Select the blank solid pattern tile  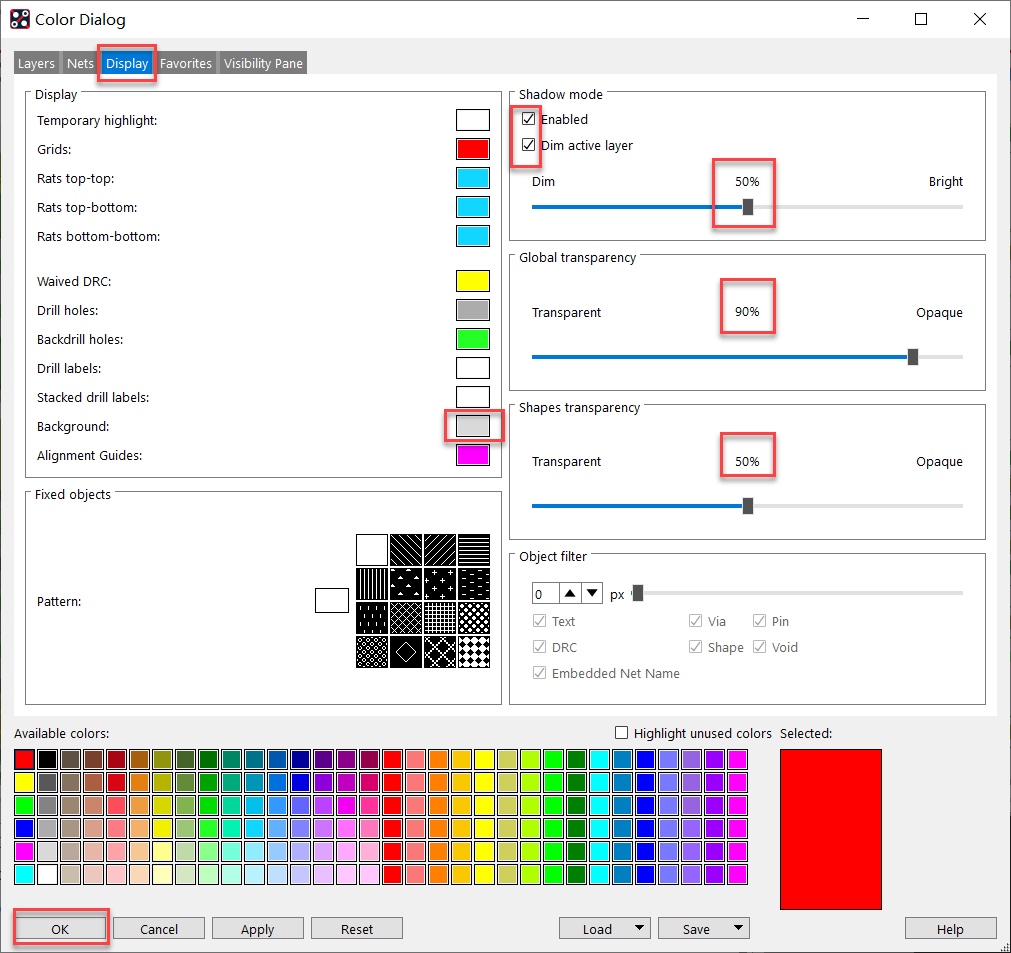pos(372,550)
